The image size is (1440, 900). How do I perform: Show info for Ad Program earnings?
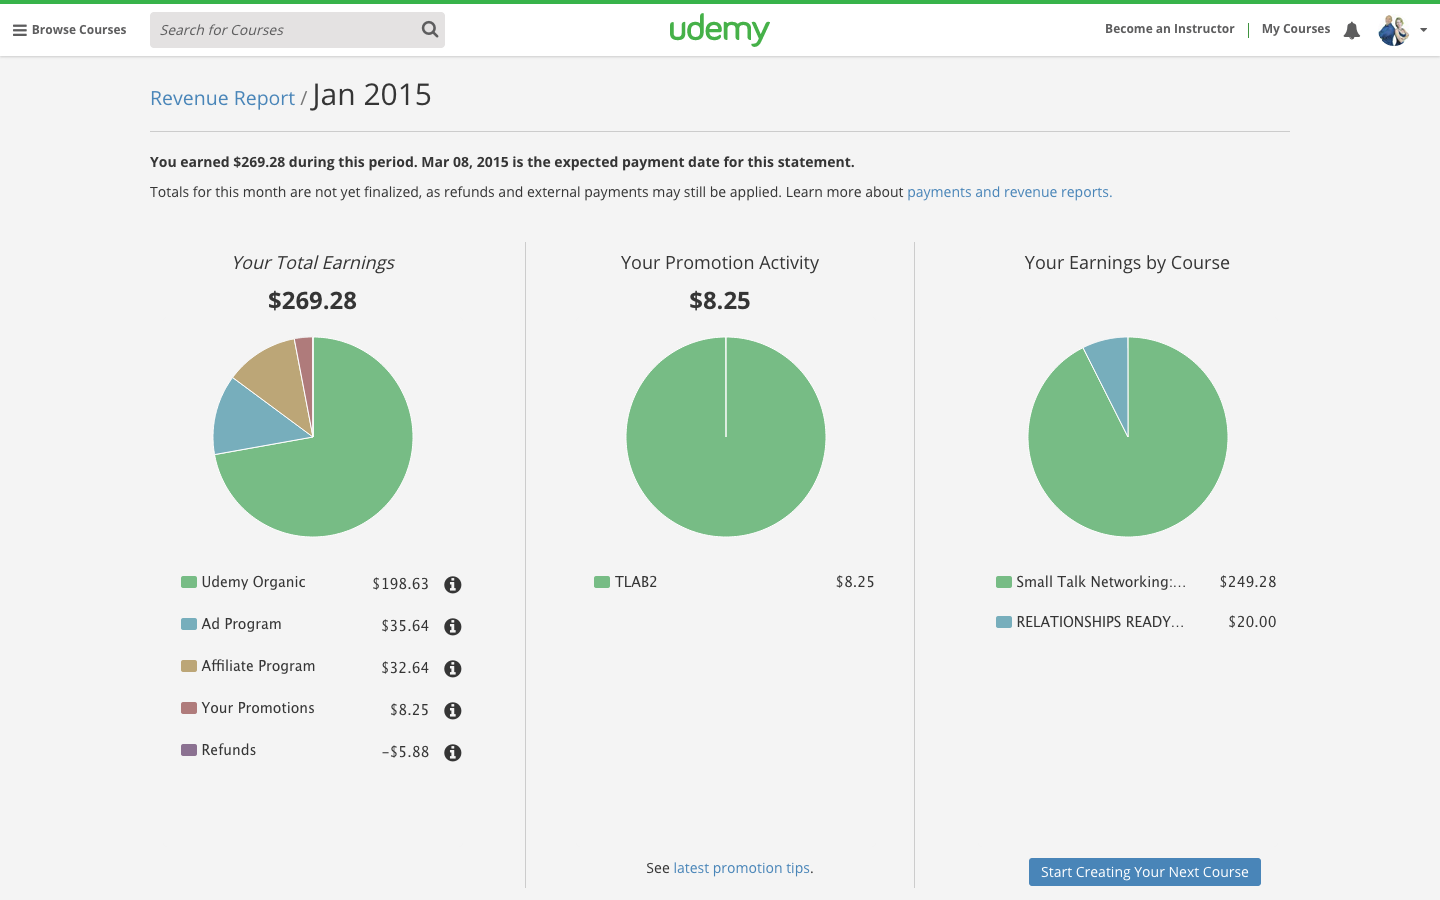pos(453,626)
